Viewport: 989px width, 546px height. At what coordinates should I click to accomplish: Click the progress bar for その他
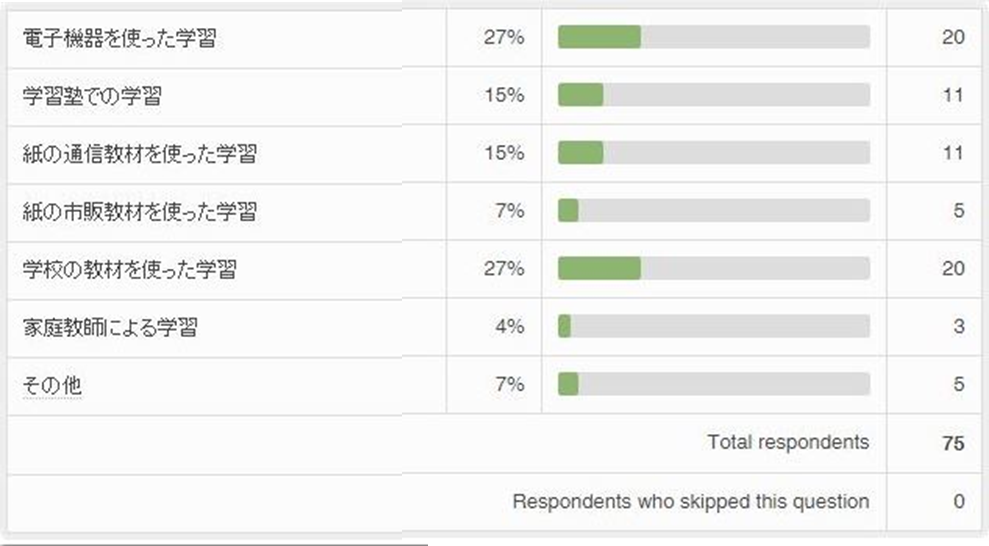713,383
